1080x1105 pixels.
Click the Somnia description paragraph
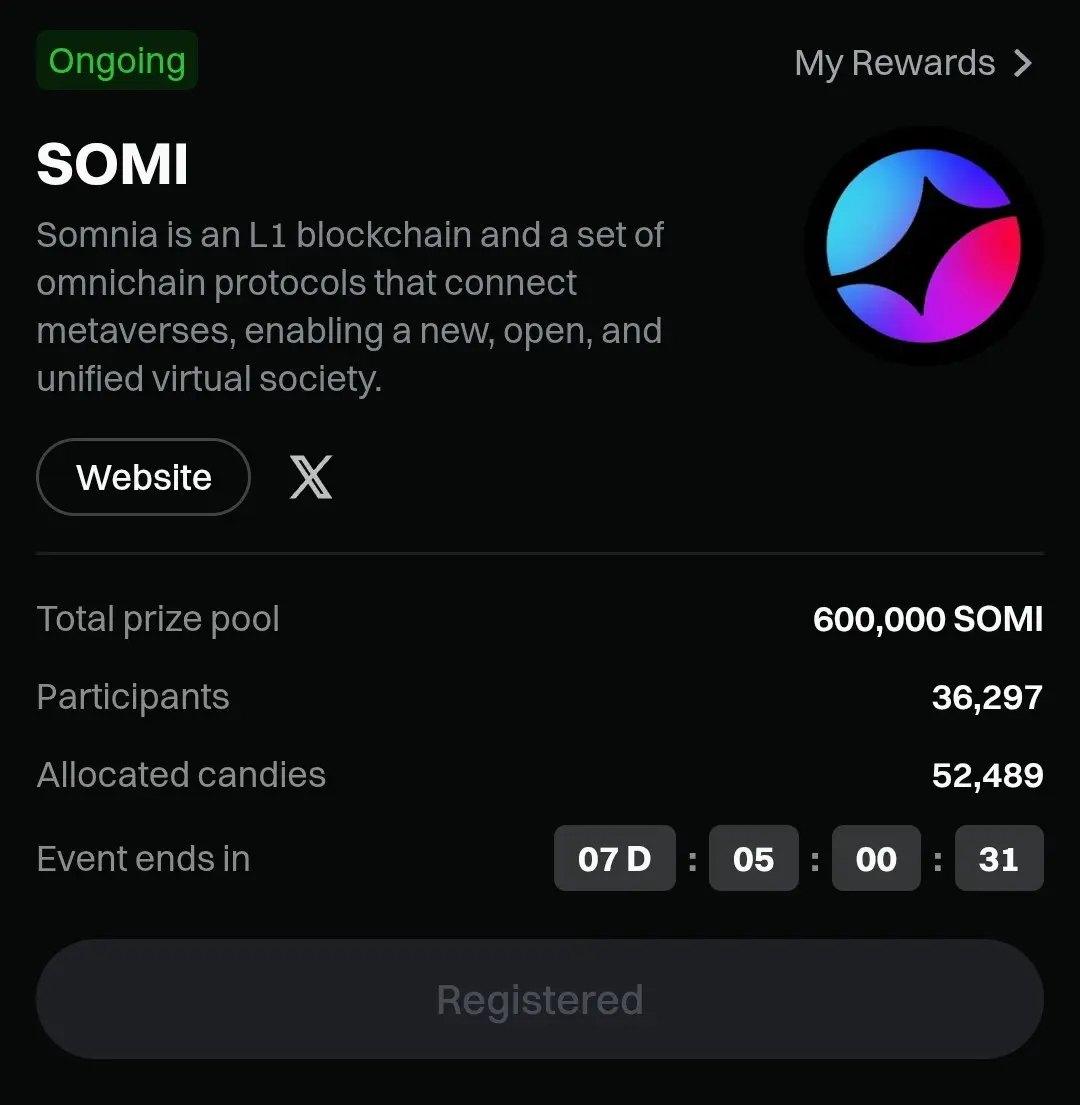click(350, 307)
